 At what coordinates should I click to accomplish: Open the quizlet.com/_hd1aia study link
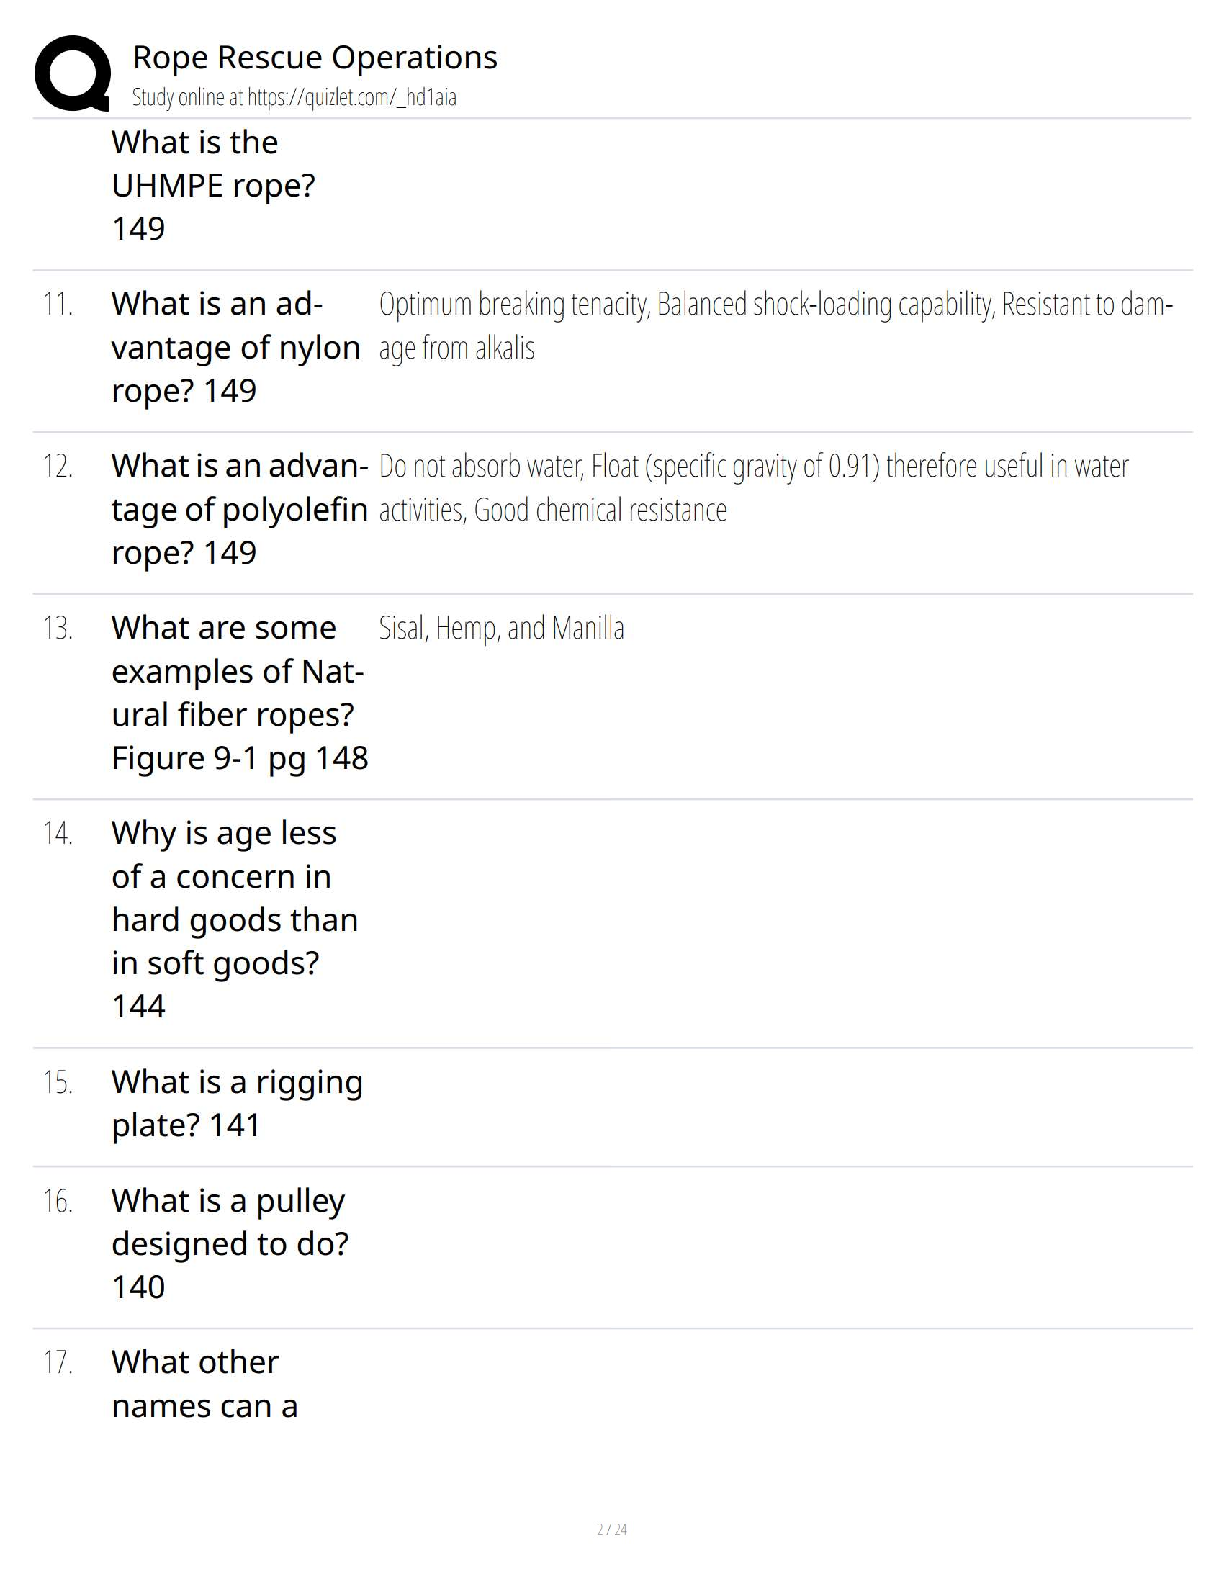coord(294,98)
